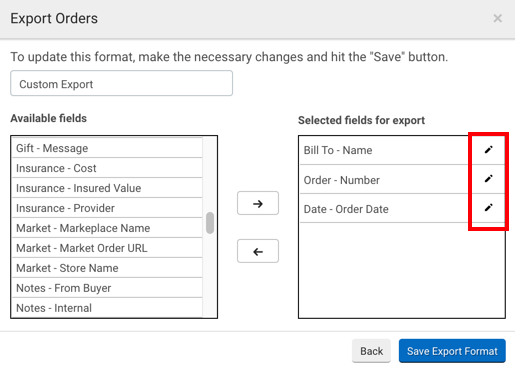515x370 pixels.
Task: Select Market - Markeplace Name field
Action: coord(107,228)
